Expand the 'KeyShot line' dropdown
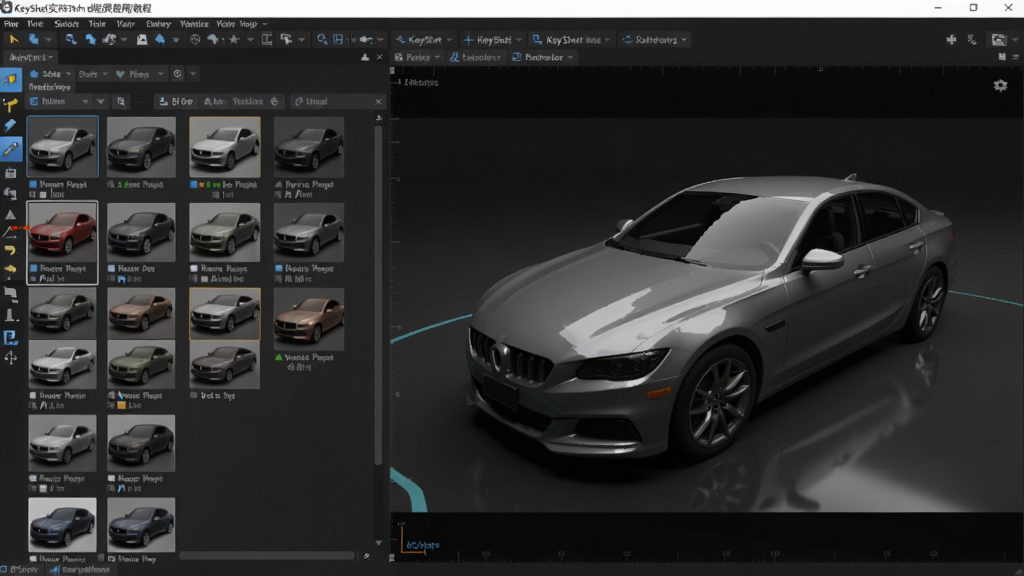The height and width of the screenshot is (576, 1024). [607, 40]
